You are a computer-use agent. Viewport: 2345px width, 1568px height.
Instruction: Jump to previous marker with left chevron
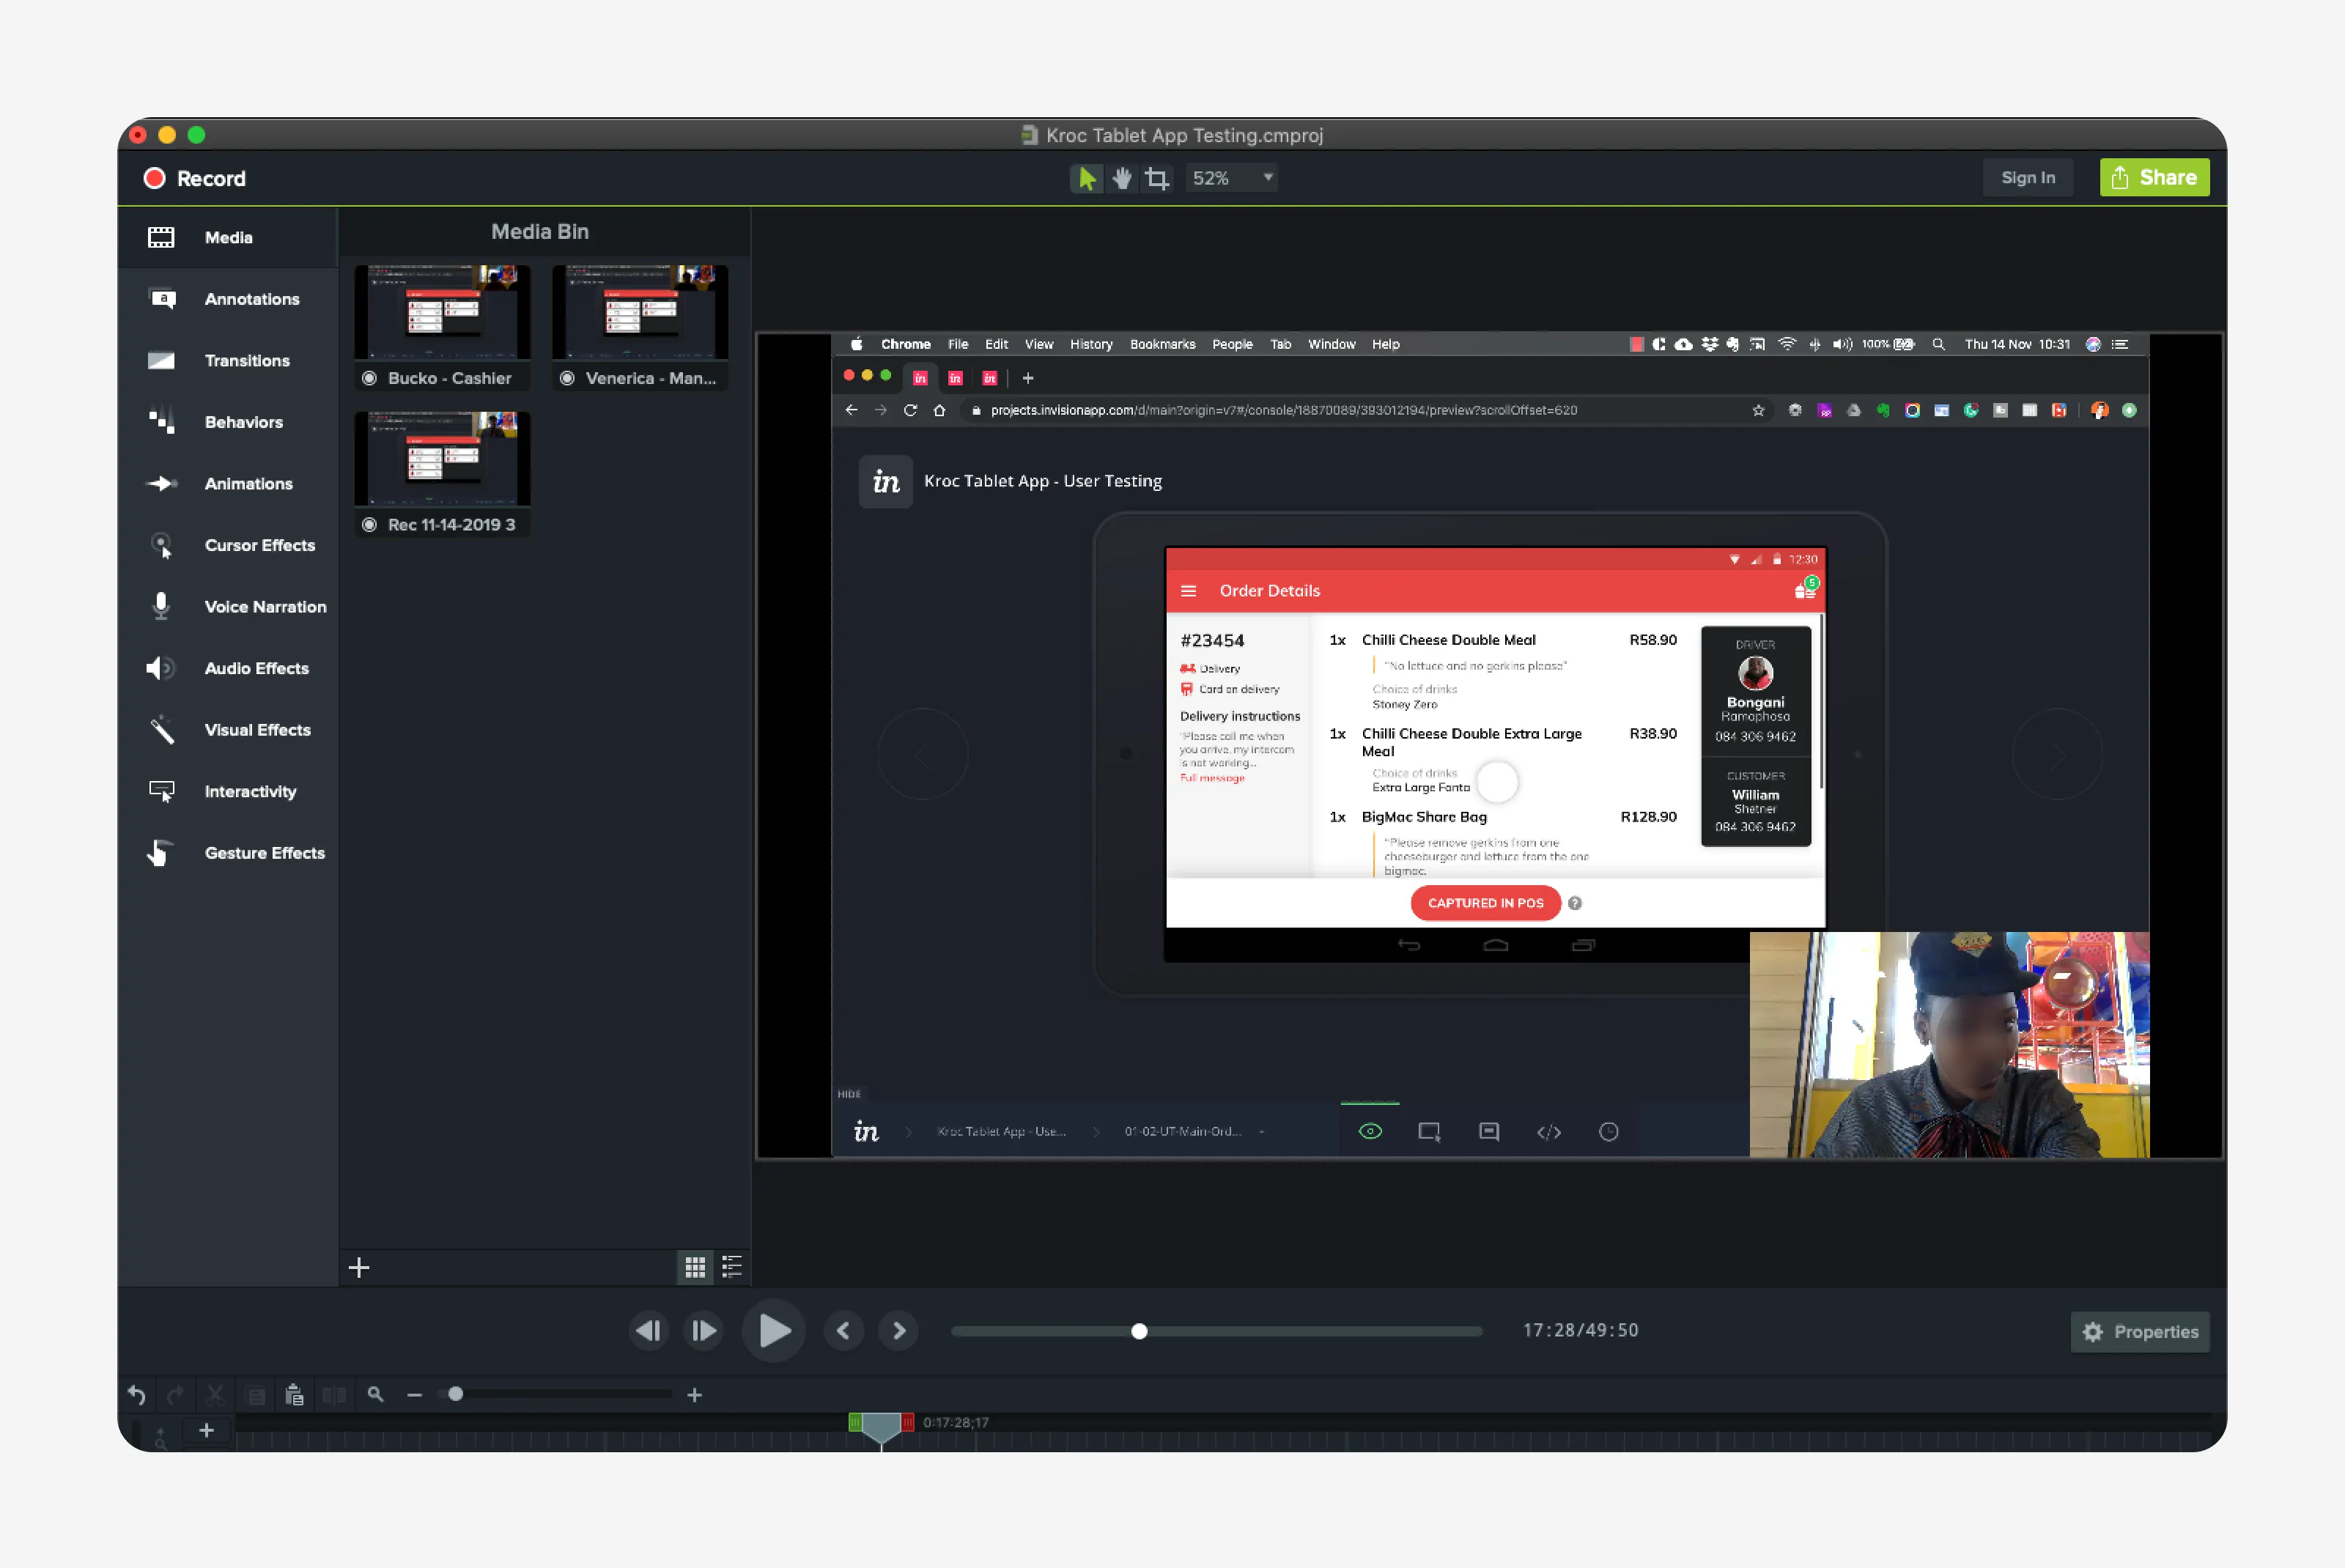(x=843, y=1331)
